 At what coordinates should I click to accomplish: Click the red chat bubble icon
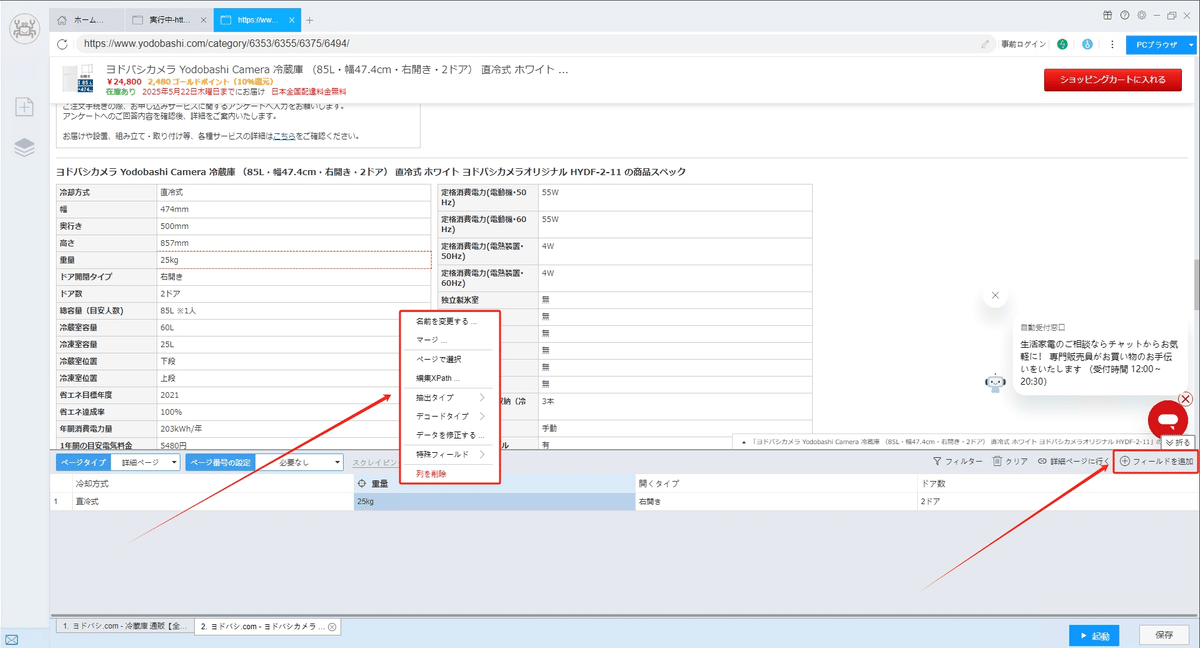(1167, 419)
